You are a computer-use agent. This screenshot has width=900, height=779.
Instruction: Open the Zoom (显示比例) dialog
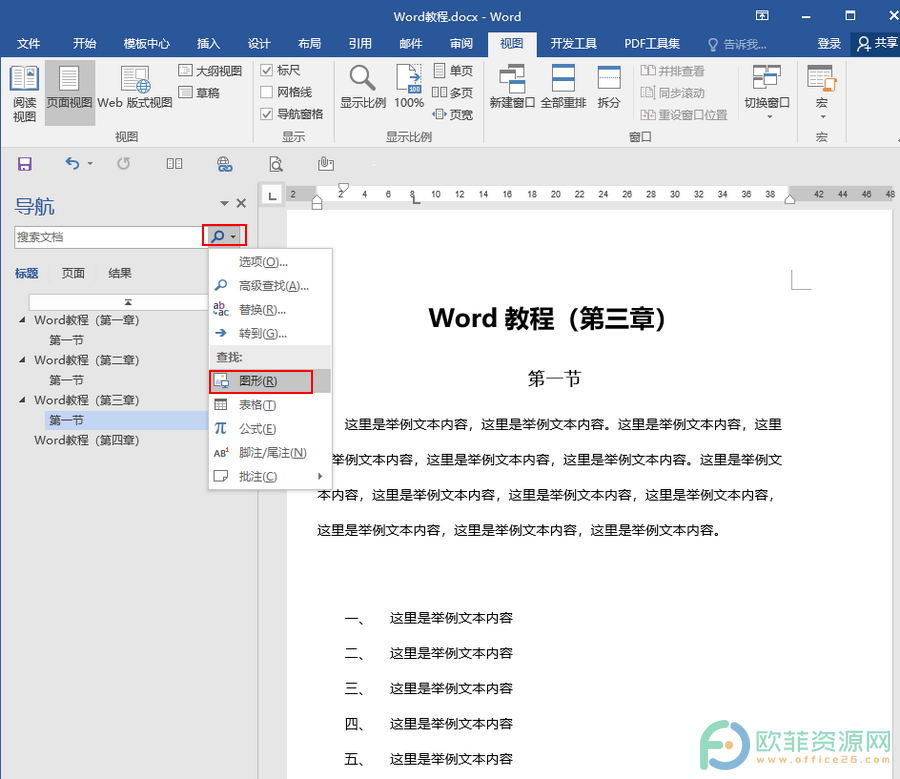362,87
